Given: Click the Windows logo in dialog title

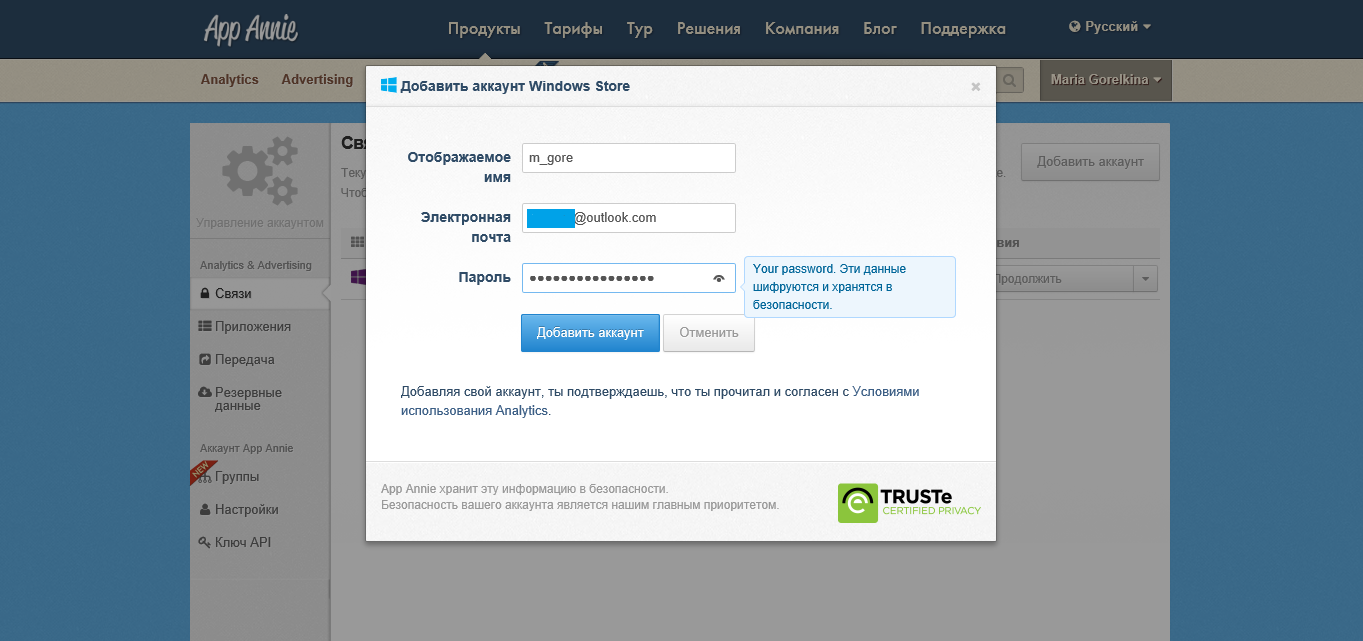Looking at the screenshot, I should (389, 85).
